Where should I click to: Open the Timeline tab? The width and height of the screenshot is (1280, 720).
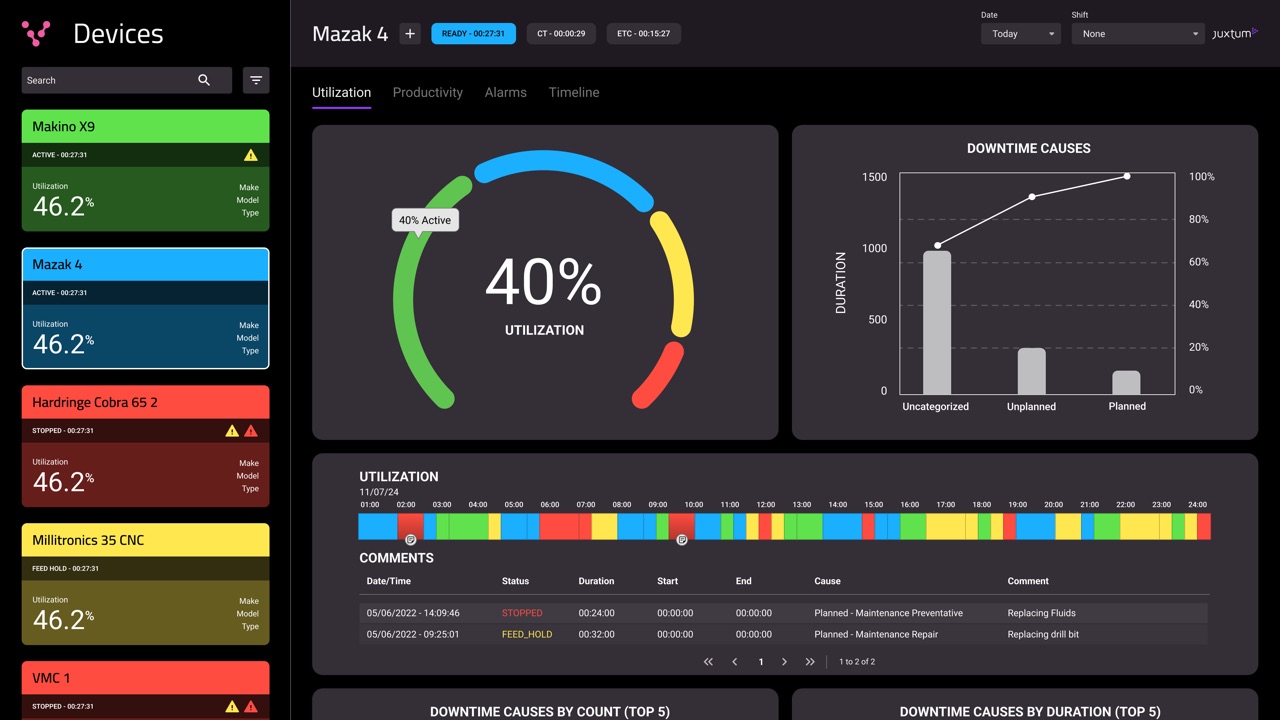574,92
